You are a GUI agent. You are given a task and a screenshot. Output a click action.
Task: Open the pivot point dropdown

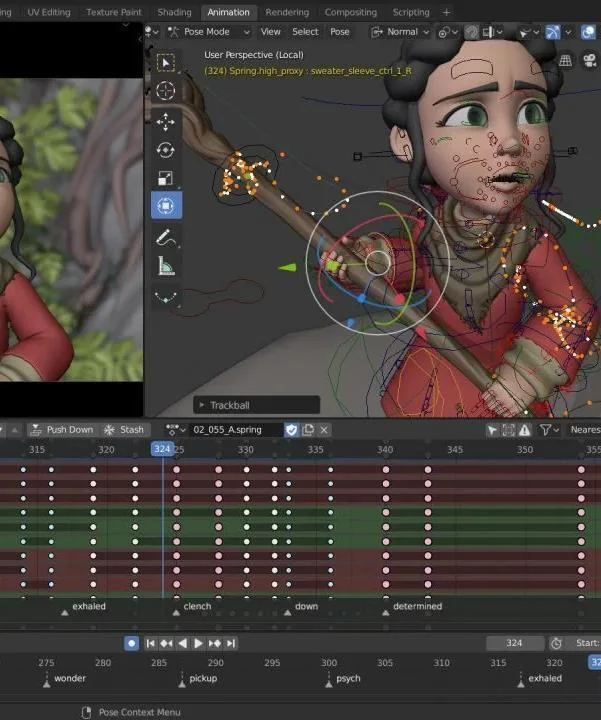pos(448,33)
